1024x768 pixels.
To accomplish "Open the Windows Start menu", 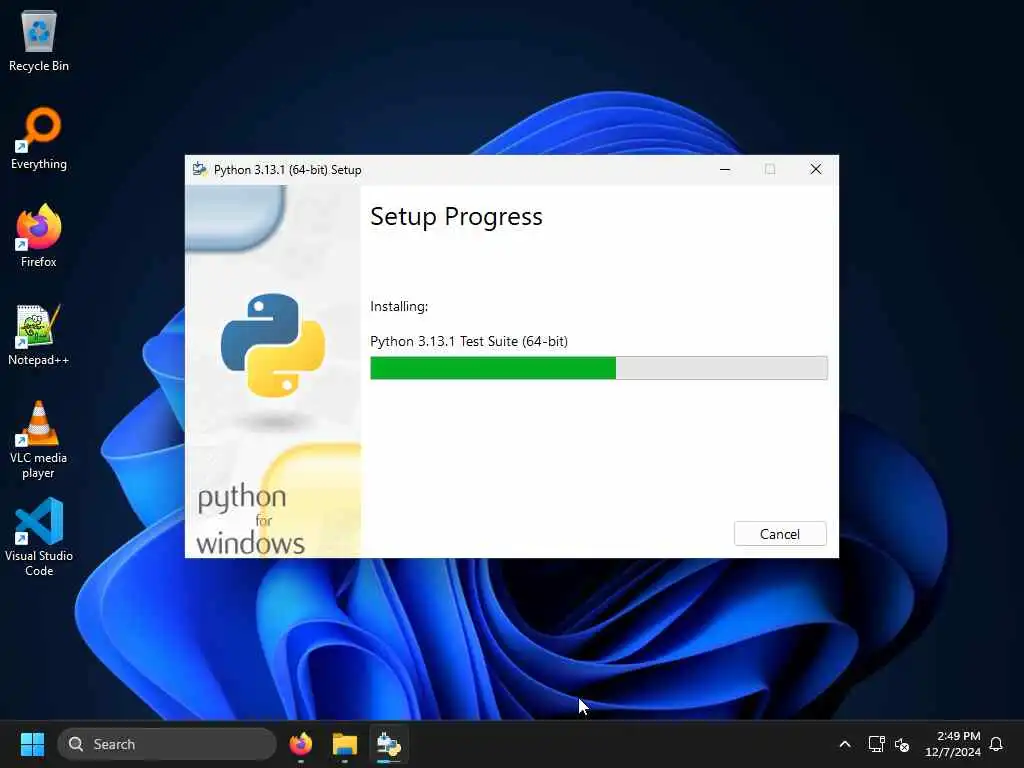I will (x=32, y=744).
